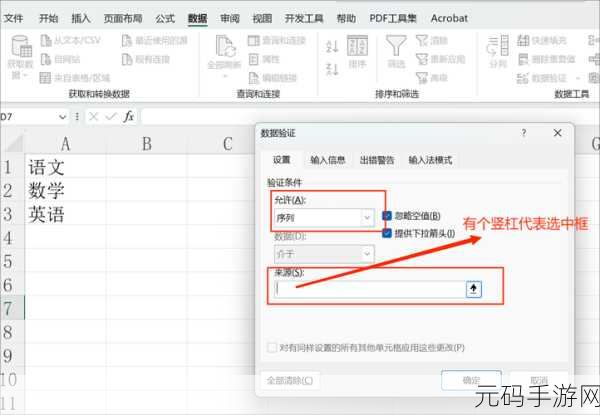Expand the Refresh All dropdown arrow
The width and height of the screenshot is (600, 415).
(225, 76)
